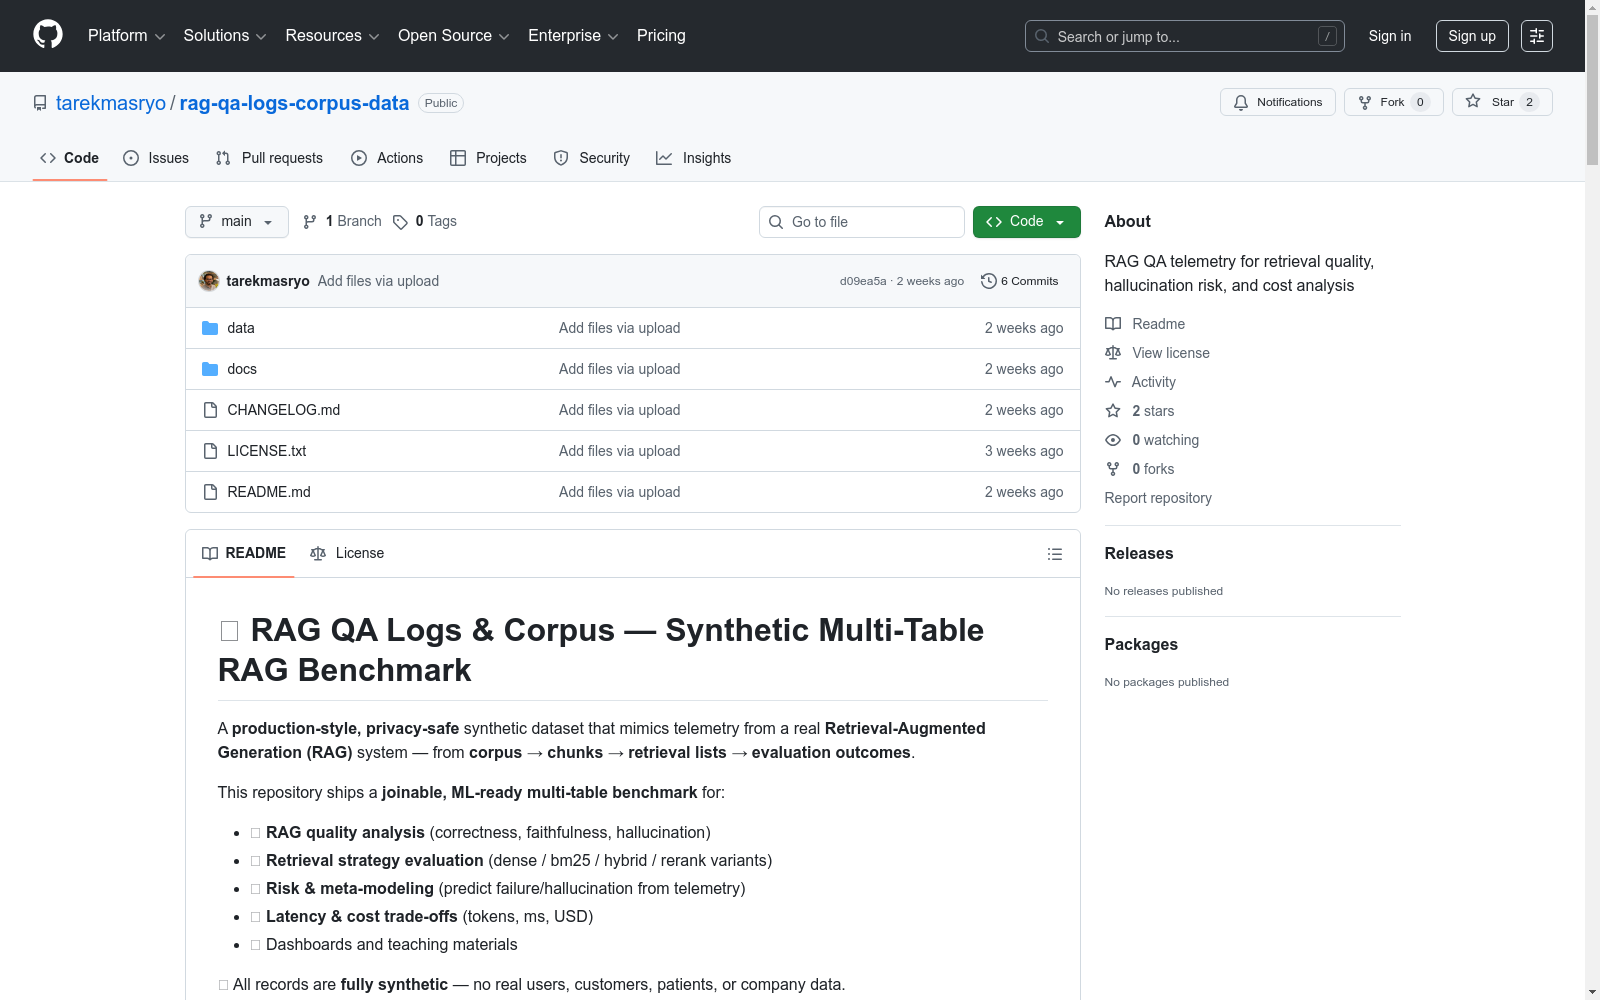Click the Sign in link
This screenshot has height=1000, width=1600.
(1390, 36)
